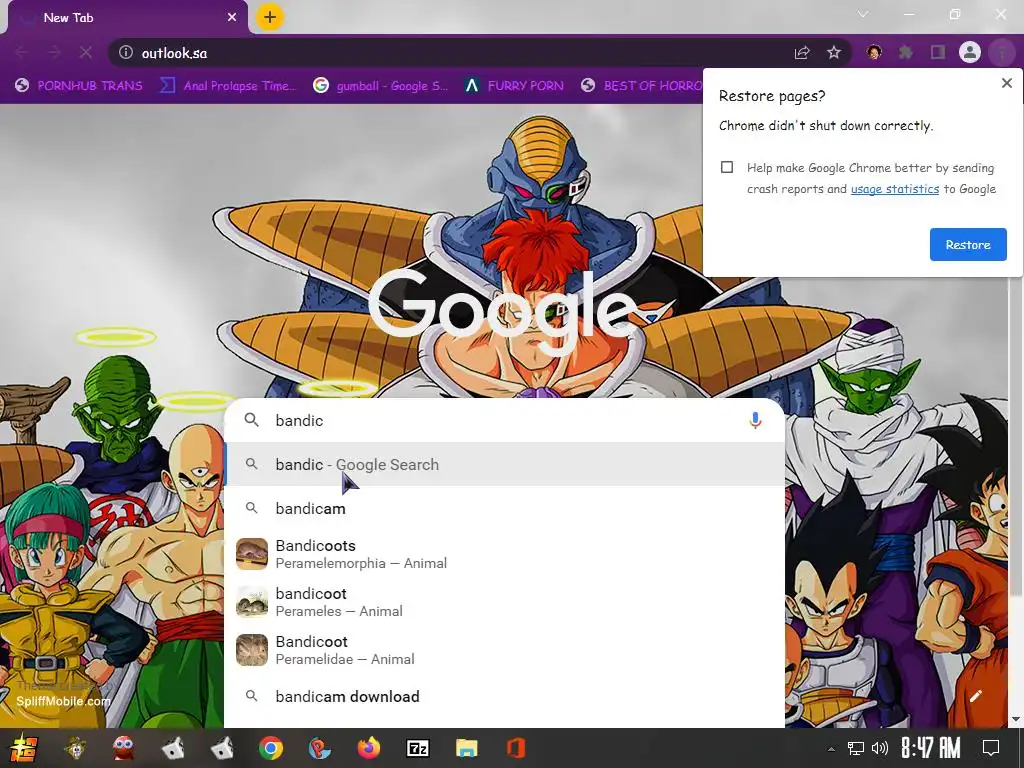
Task: Launch Firefox from the taskbar
Action: click(x=369, y=748)
